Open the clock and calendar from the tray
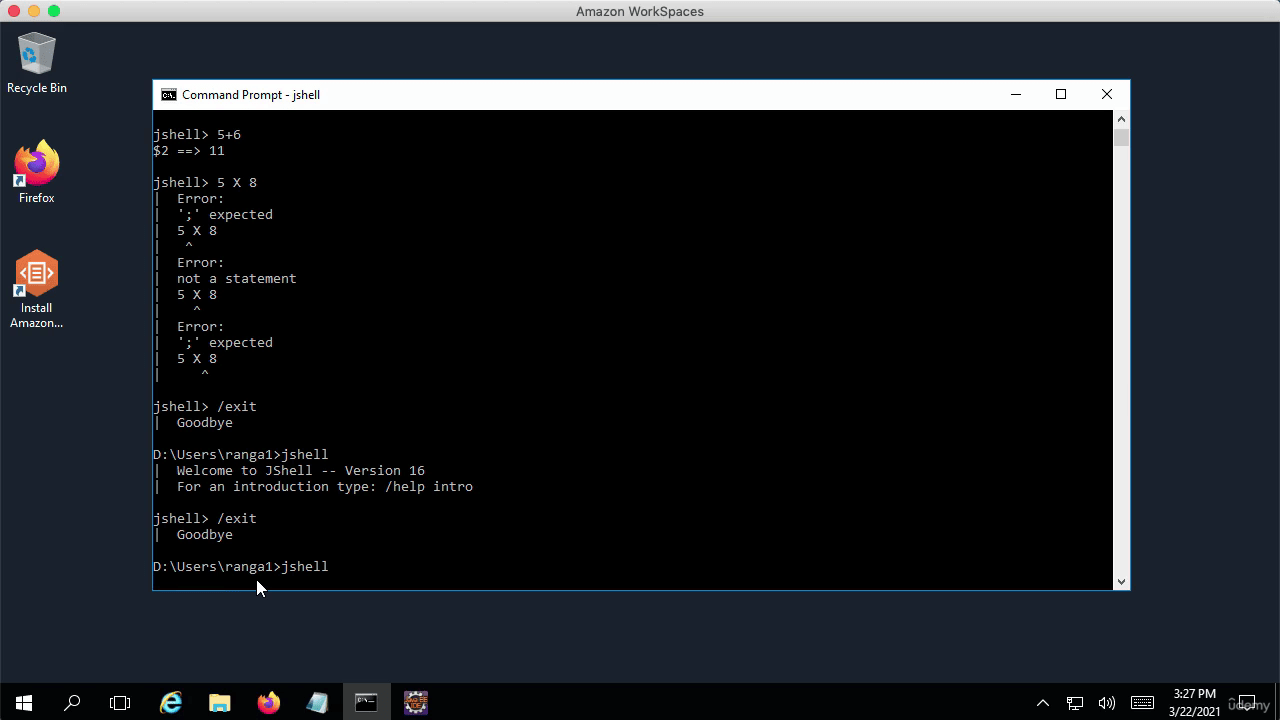The width and height of the screenshot is (1280, 720). point(1193,703)
